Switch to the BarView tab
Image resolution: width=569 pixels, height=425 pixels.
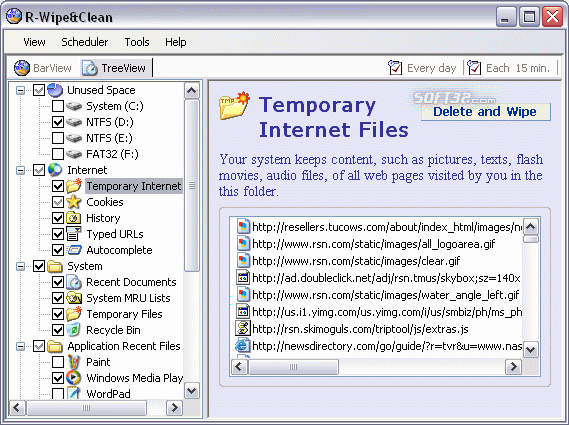tap(43, 68)
